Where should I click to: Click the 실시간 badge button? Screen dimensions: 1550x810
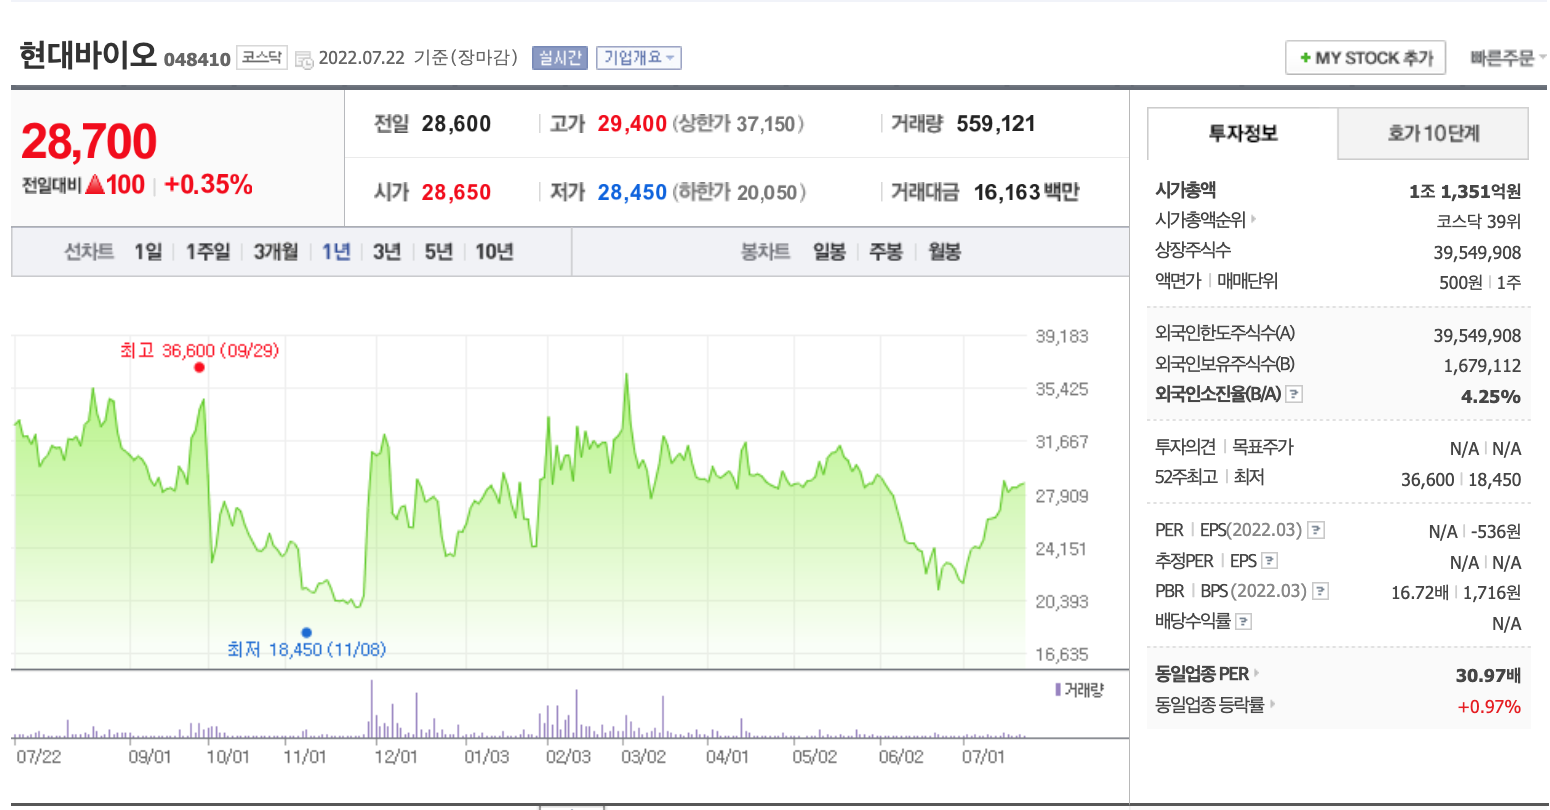coord(560,58)
